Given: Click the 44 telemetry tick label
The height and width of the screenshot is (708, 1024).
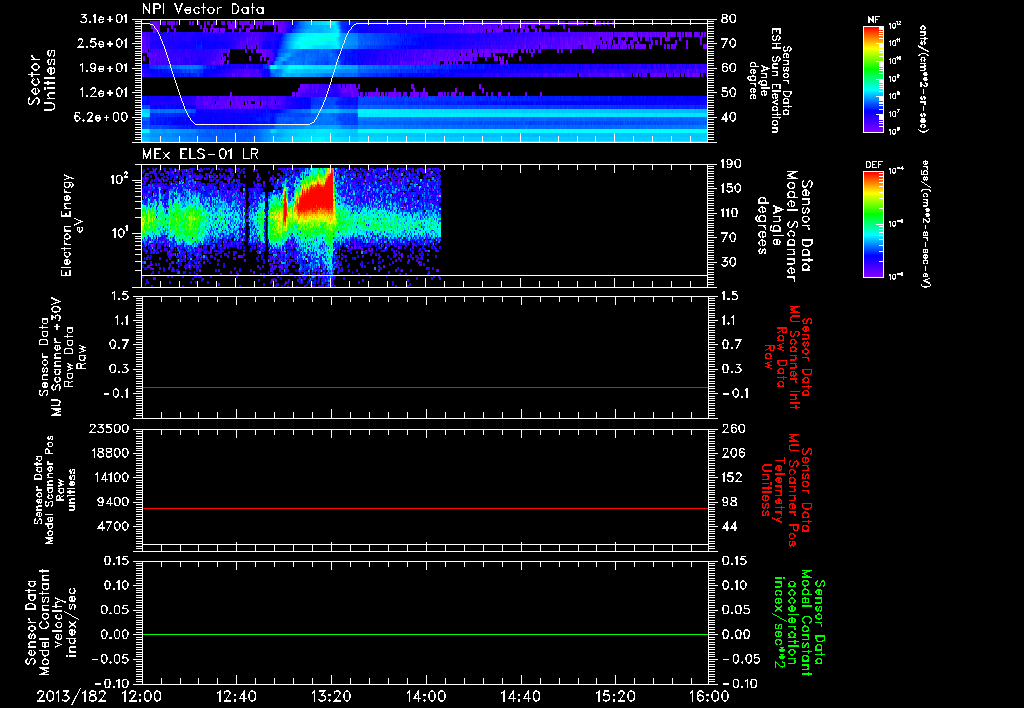Looking at the screenshot, I should point(729,526).
